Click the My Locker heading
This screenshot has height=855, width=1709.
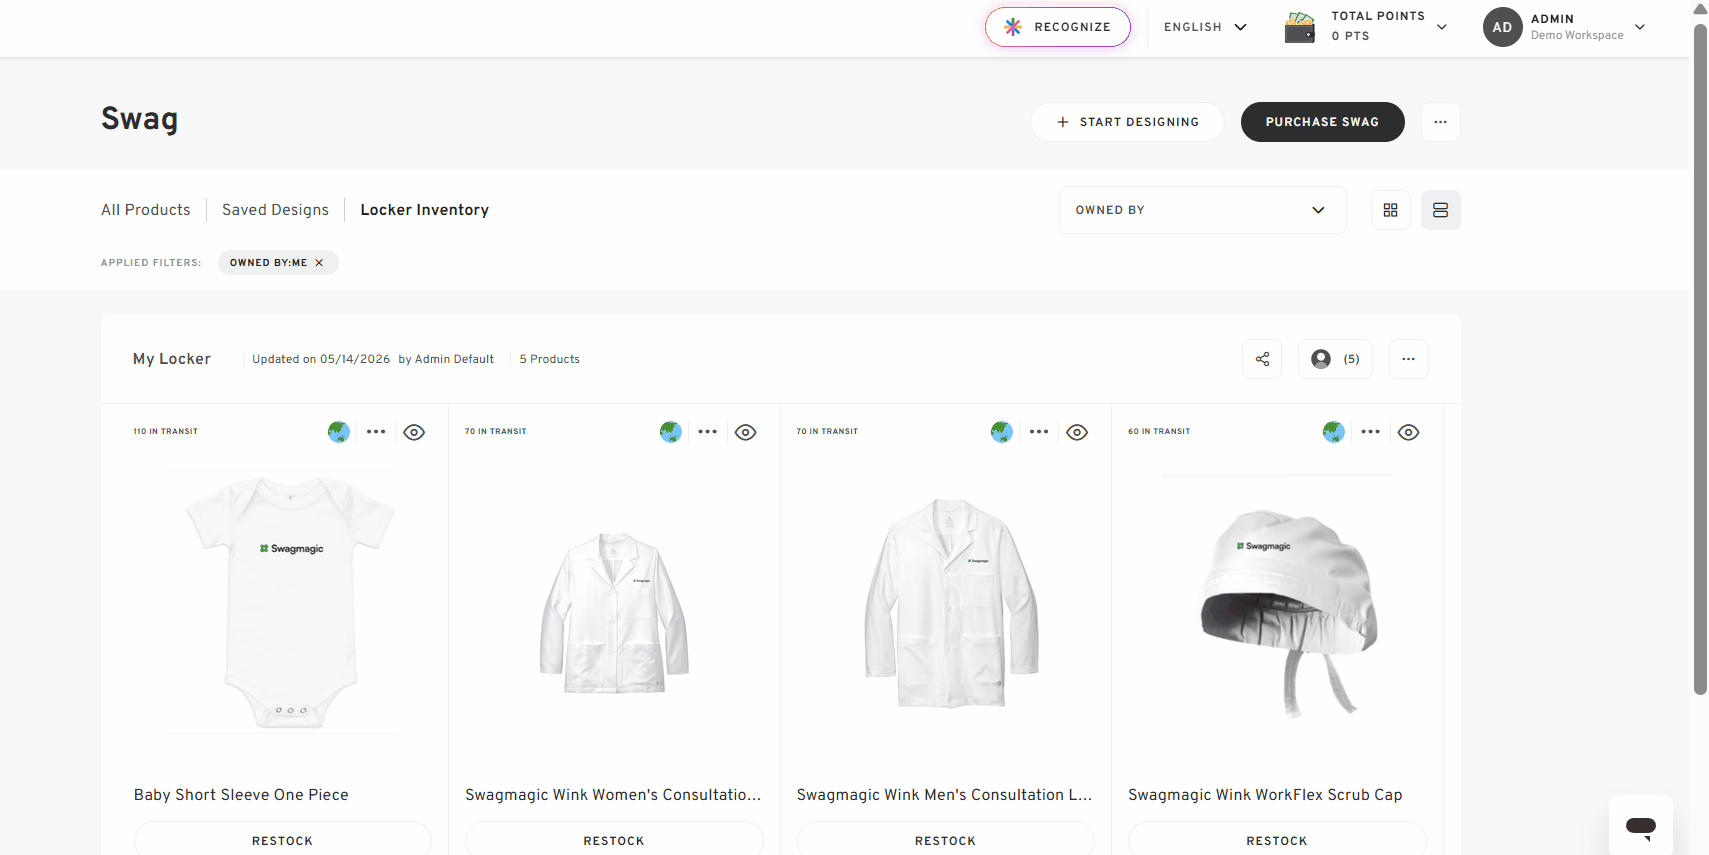tap(172, 359)
